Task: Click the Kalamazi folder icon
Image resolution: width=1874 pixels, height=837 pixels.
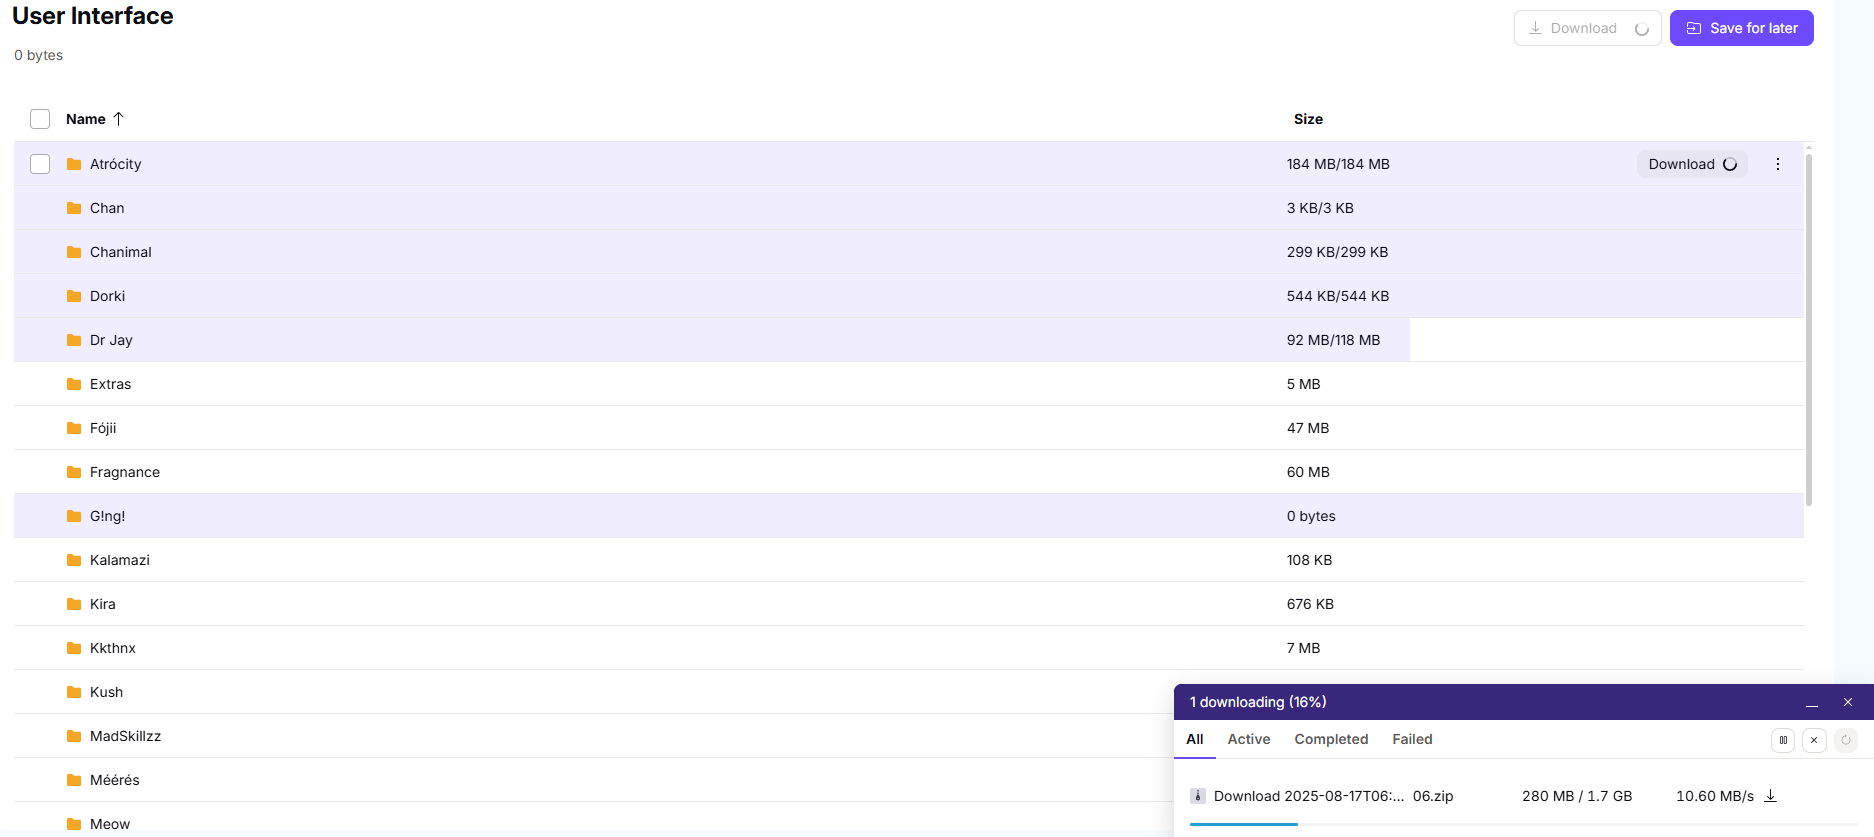Action: click(74, 560)
